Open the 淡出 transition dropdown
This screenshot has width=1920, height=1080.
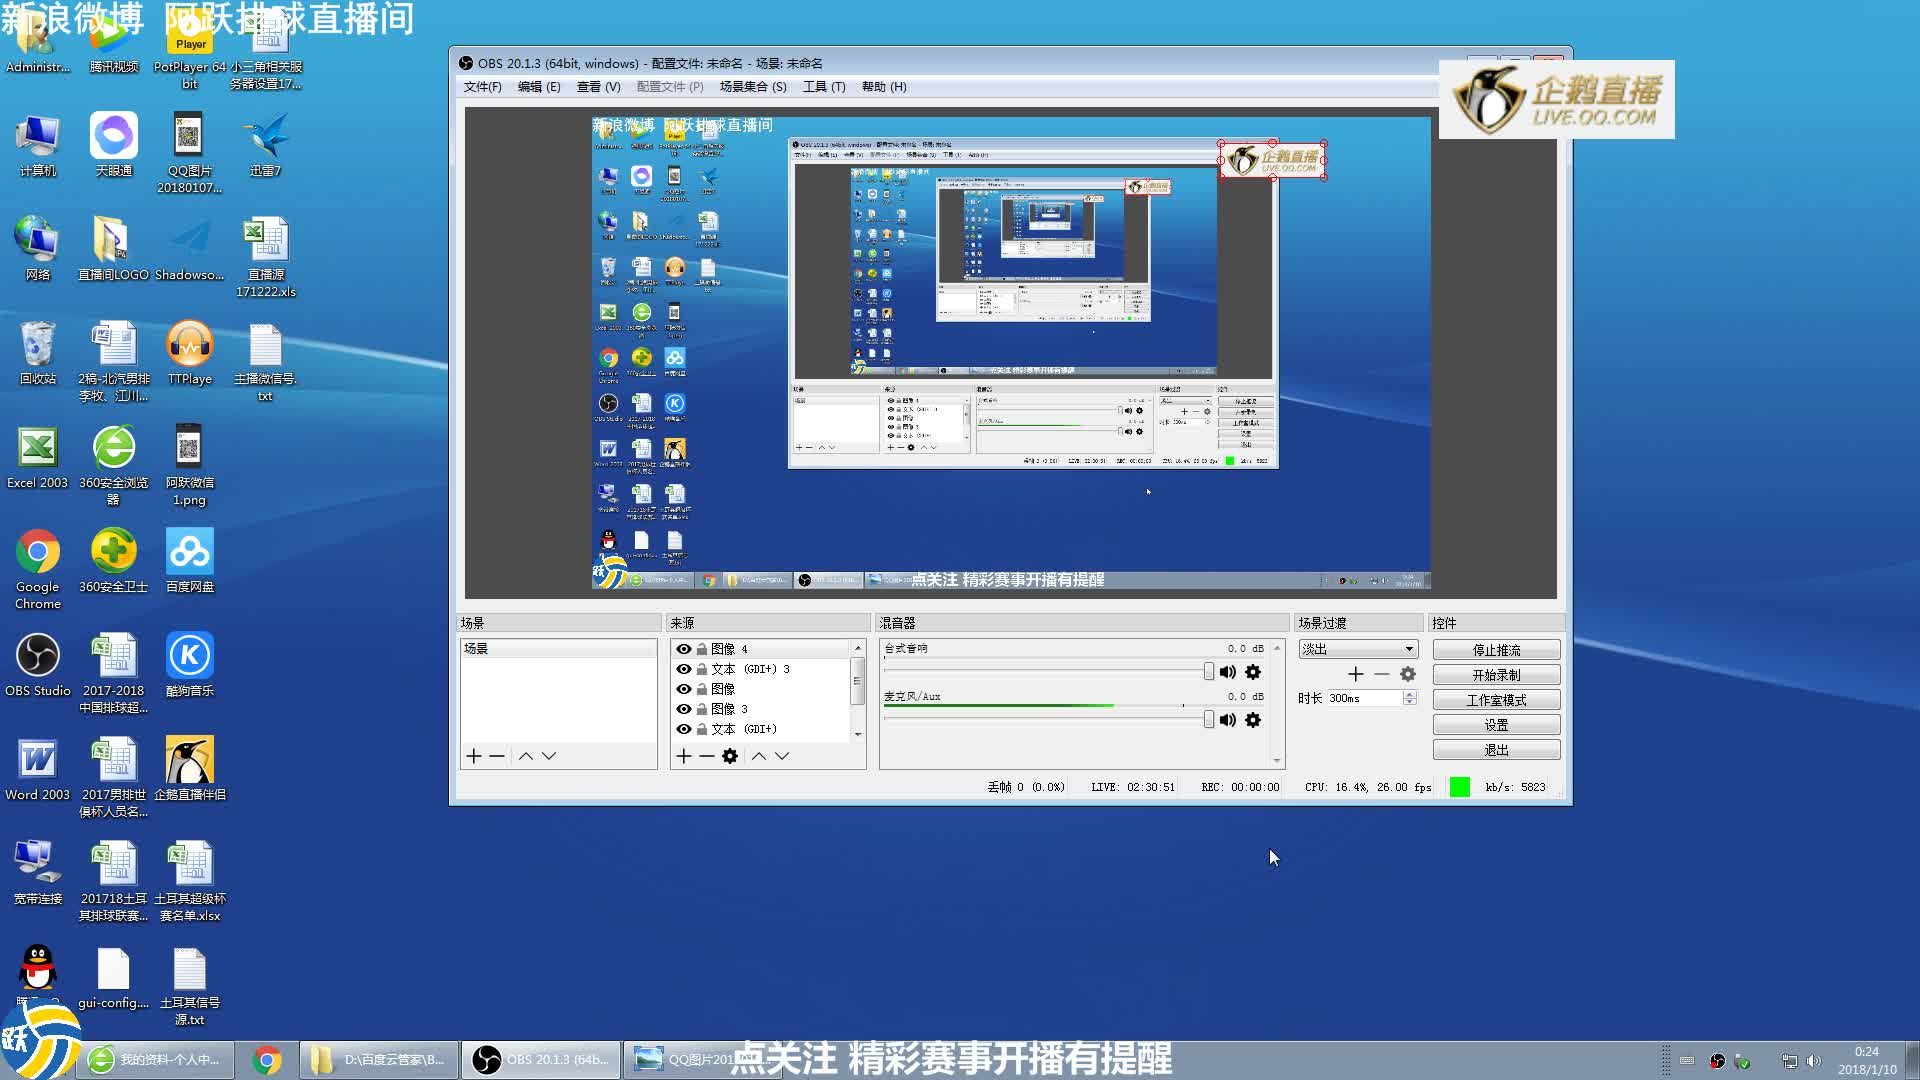click(1408, 649)
